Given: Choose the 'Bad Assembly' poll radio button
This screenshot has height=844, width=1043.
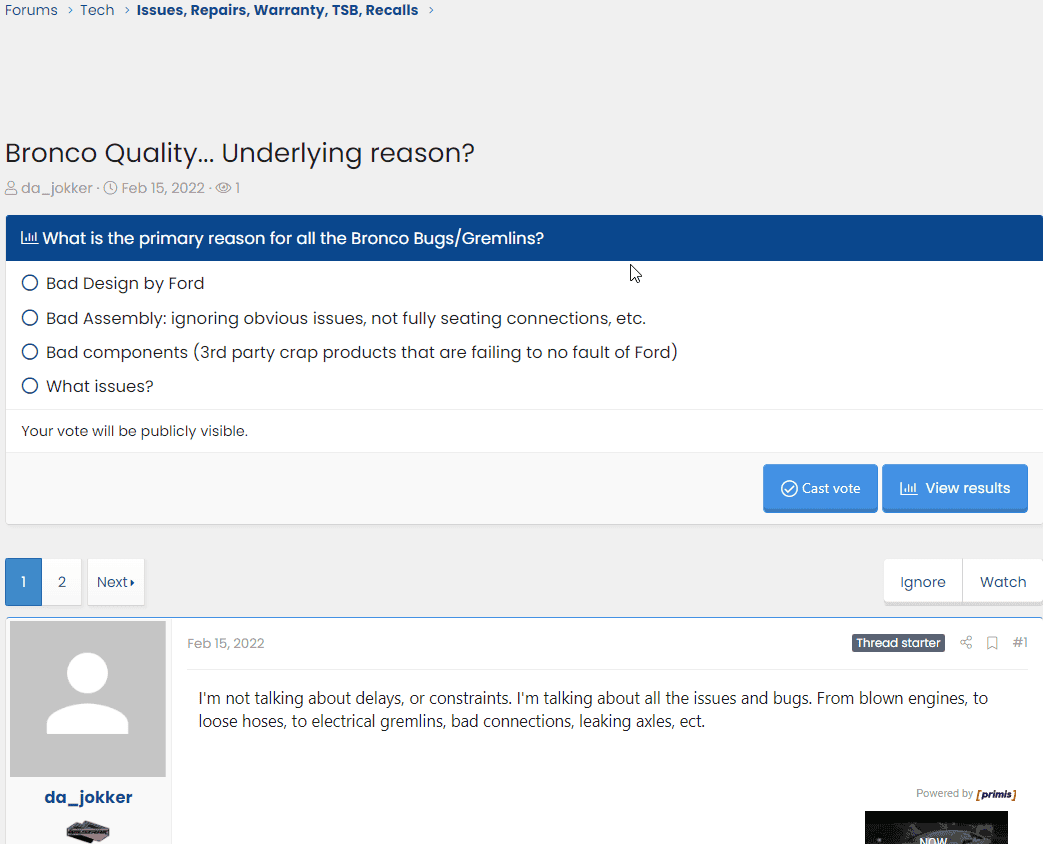Looking at the screenshot, I should (30, 318).
